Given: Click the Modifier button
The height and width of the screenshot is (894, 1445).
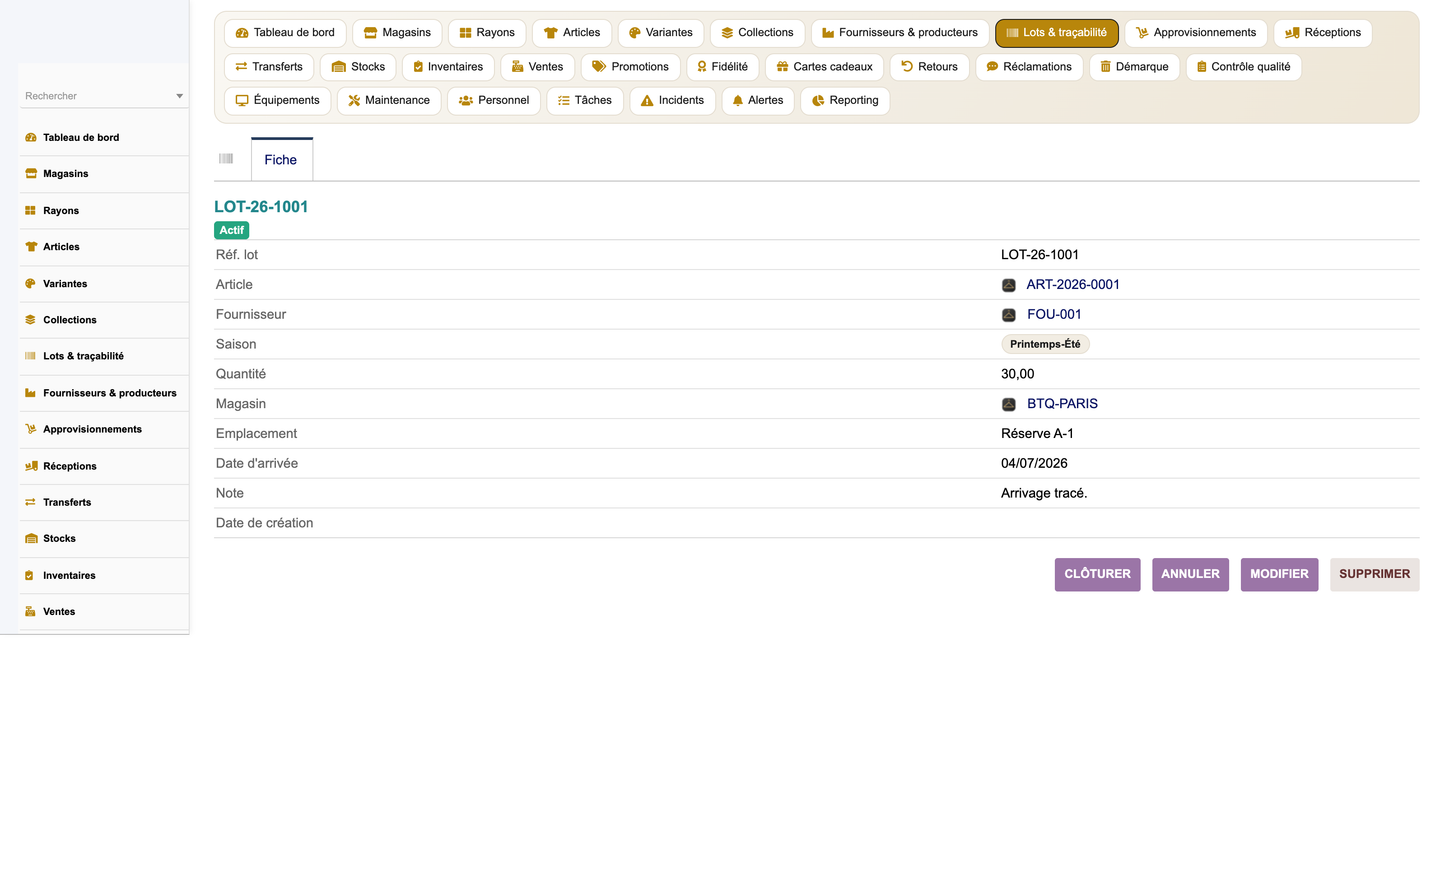Looking at the screenshot, I should click(1279, 574).
